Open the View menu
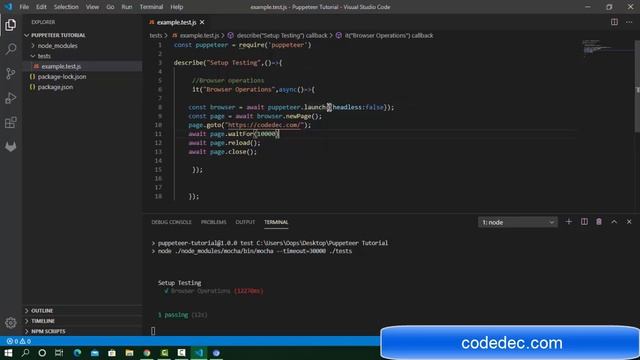 pyautogui.click(x=92, y=7)
